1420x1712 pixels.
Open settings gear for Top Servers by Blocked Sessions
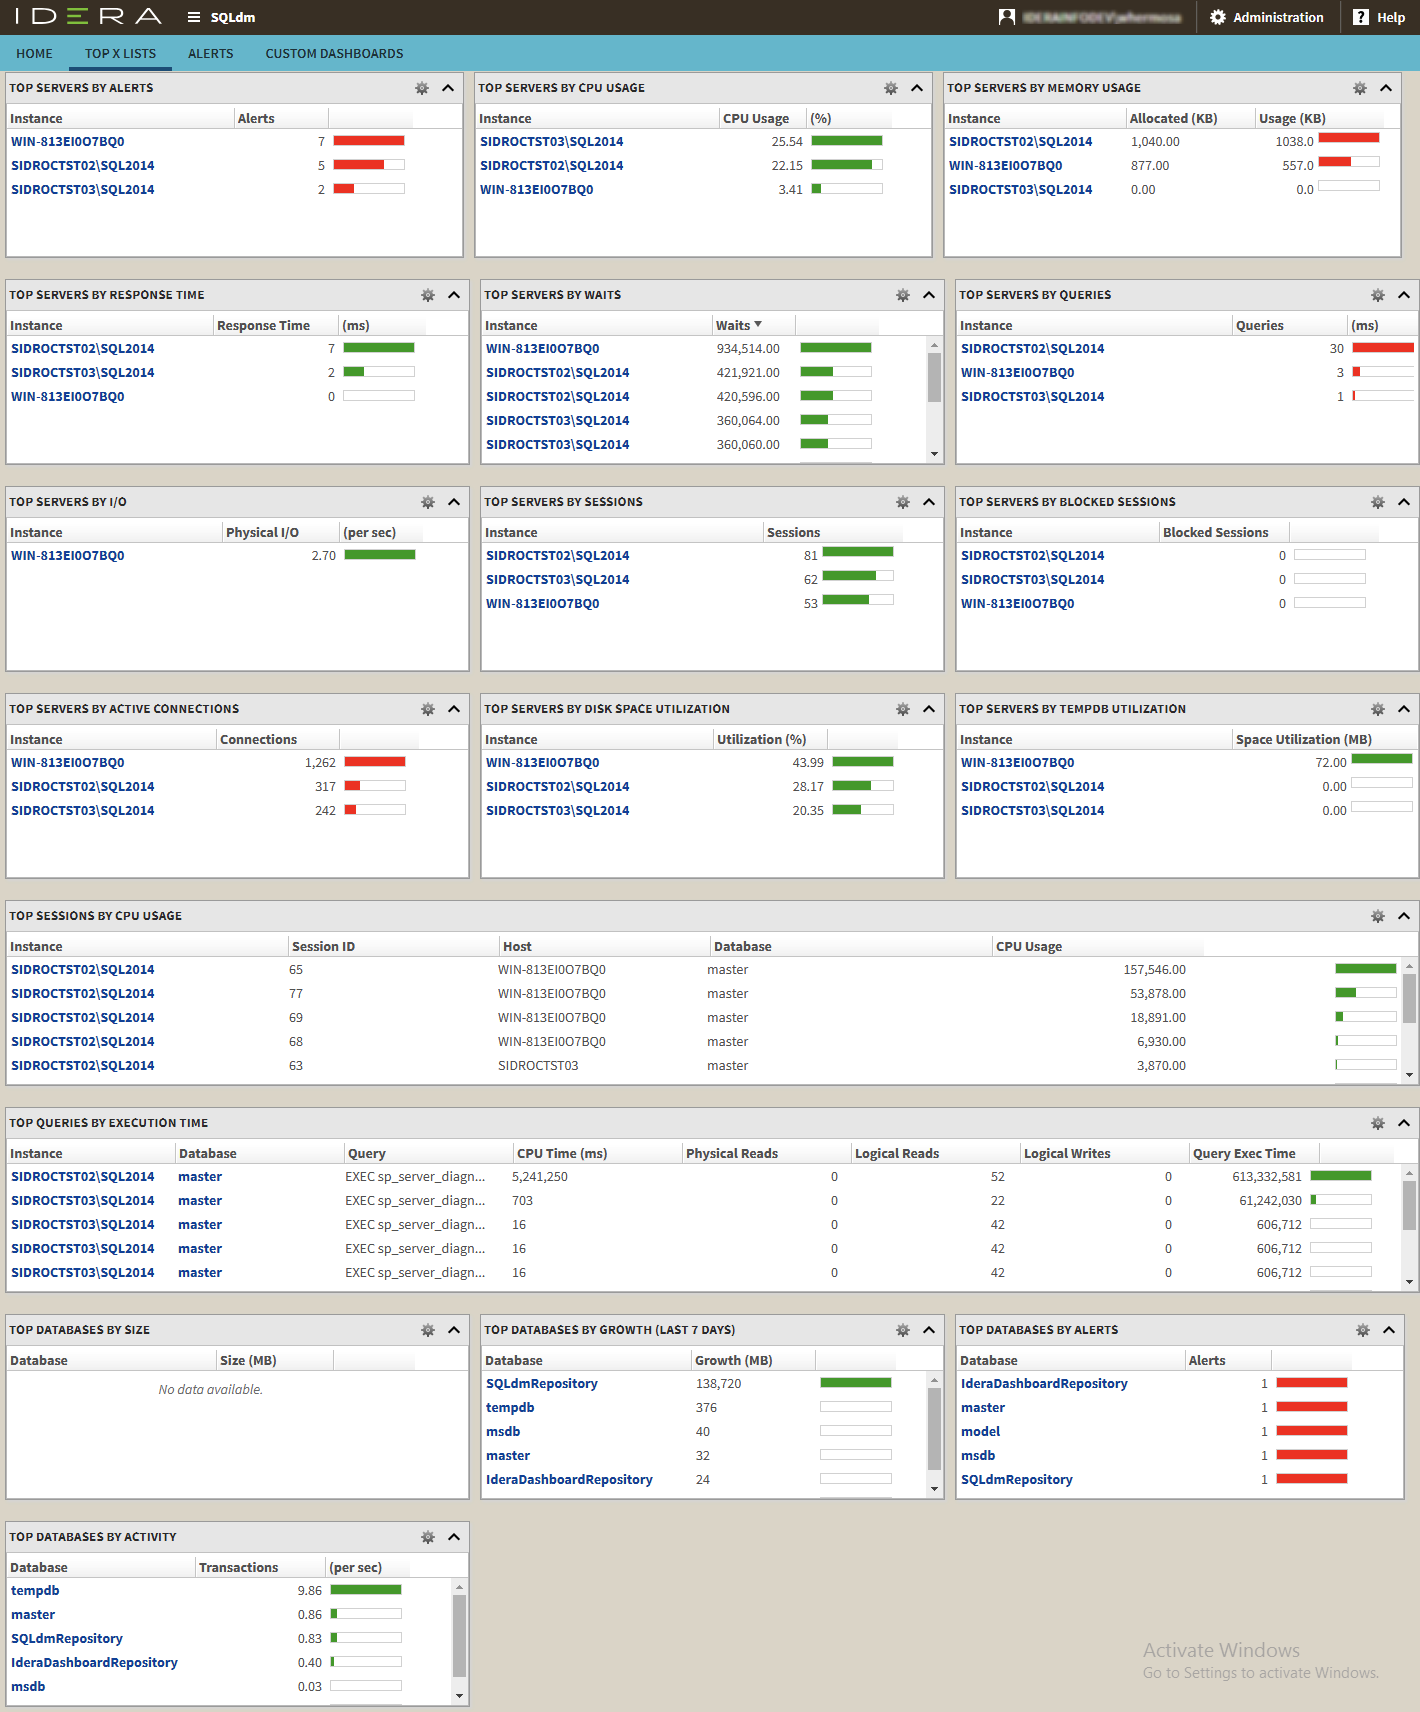pos(1378,502)
